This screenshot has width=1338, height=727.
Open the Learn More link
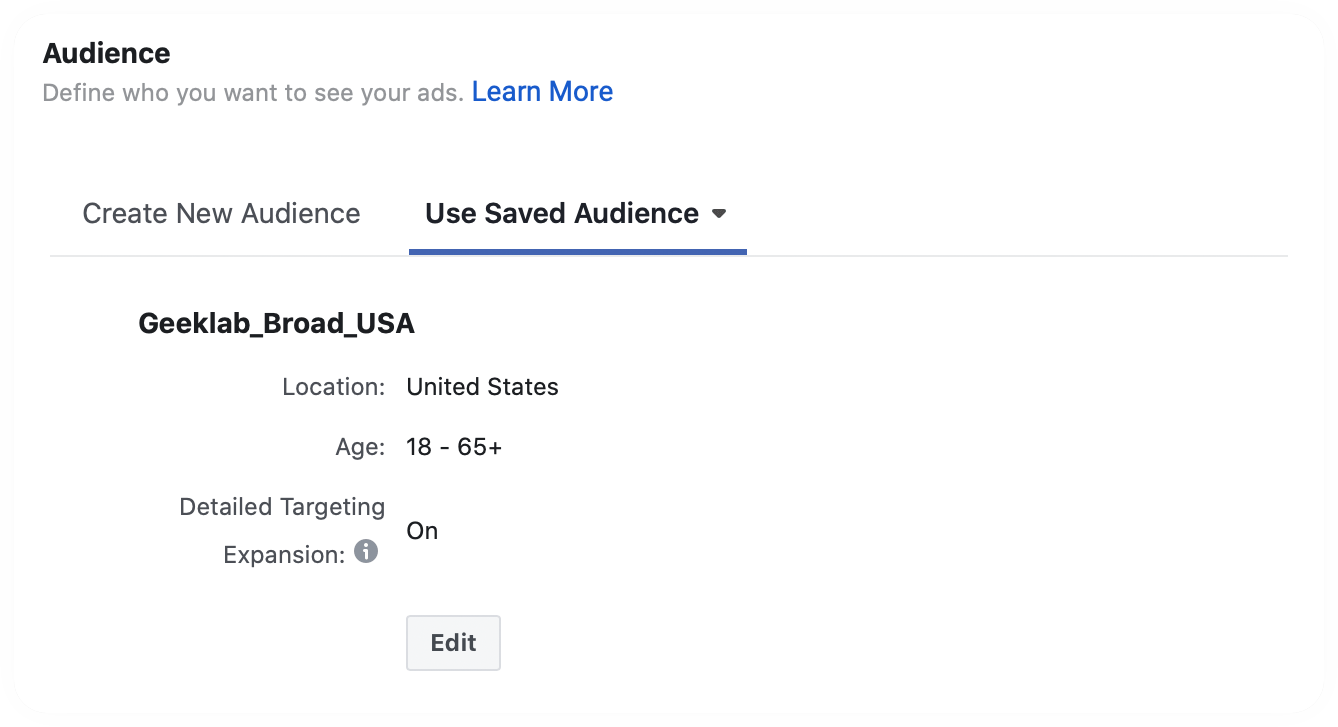[542, 92]
